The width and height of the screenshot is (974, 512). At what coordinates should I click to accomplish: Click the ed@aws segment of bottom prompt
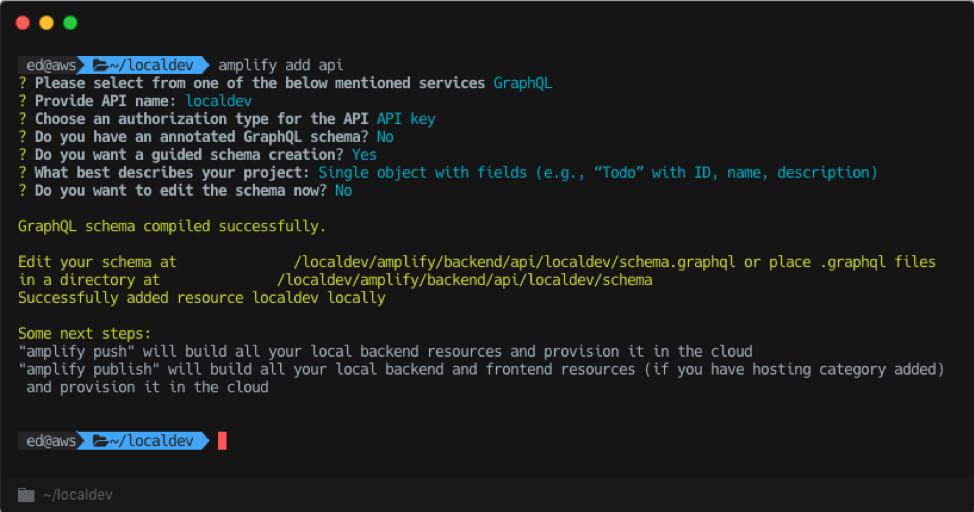[x=51, y=441]
